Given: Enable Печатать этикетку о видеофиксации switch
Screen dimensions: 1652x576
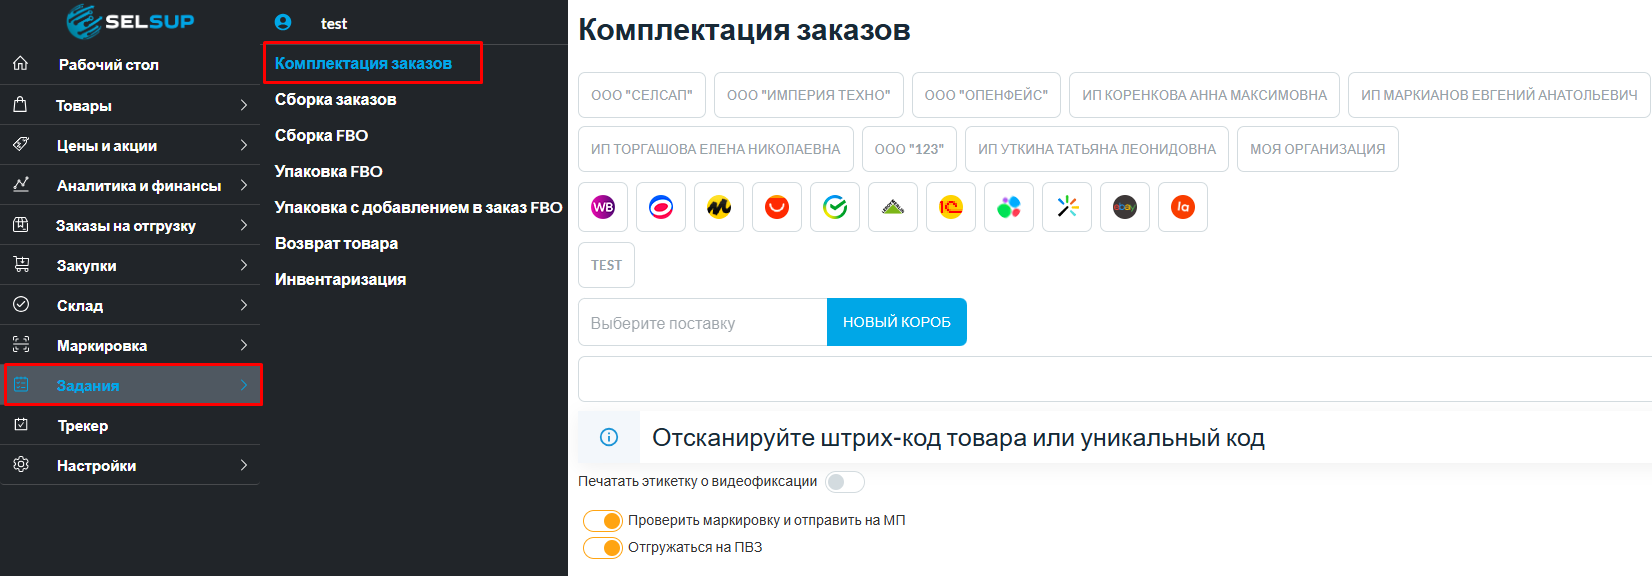Looking at the screenshot, I should click(x=845, y=482).
